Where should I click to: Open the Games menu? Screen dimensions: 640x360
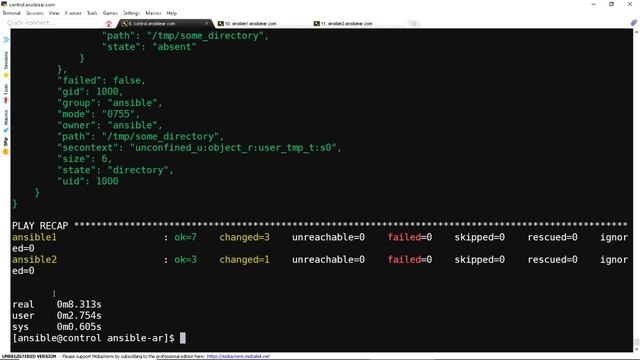110,13
